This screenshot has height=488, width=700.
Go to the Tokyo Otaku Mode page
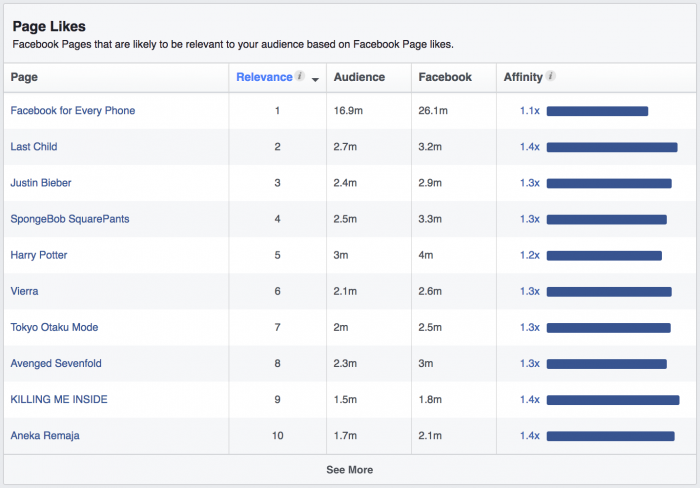(54, 327)
